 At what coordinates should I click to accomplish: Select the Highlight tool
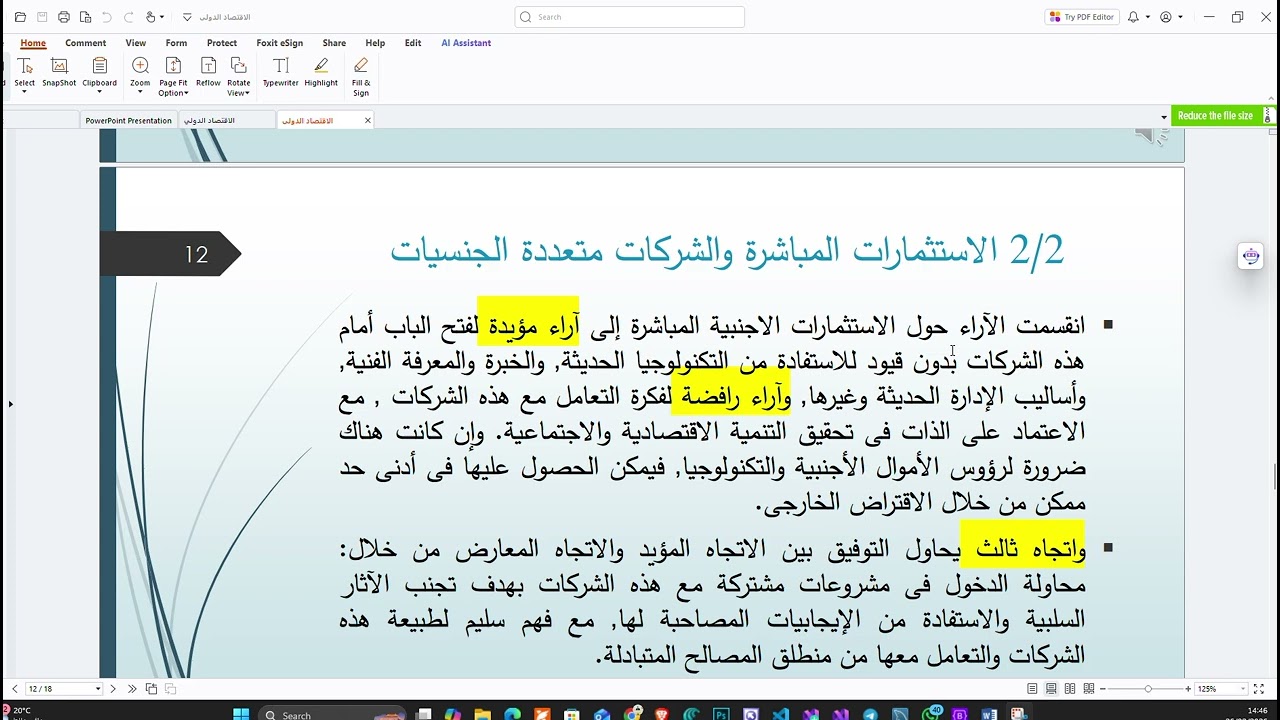[321, 71]
